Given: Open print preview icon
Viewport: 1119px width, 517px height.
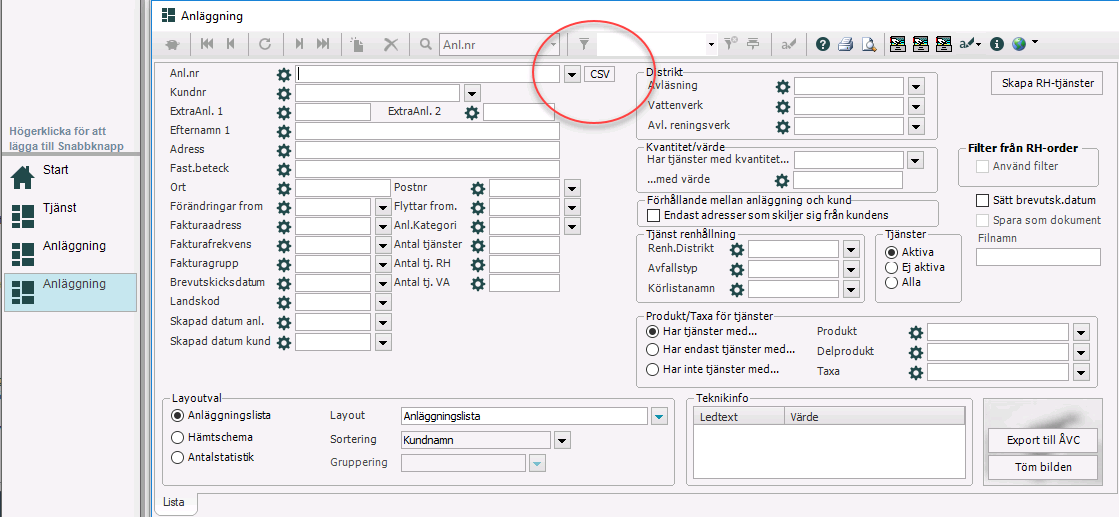Looking at the screenshot, I should pyautogui.click(x=869, y=44).
